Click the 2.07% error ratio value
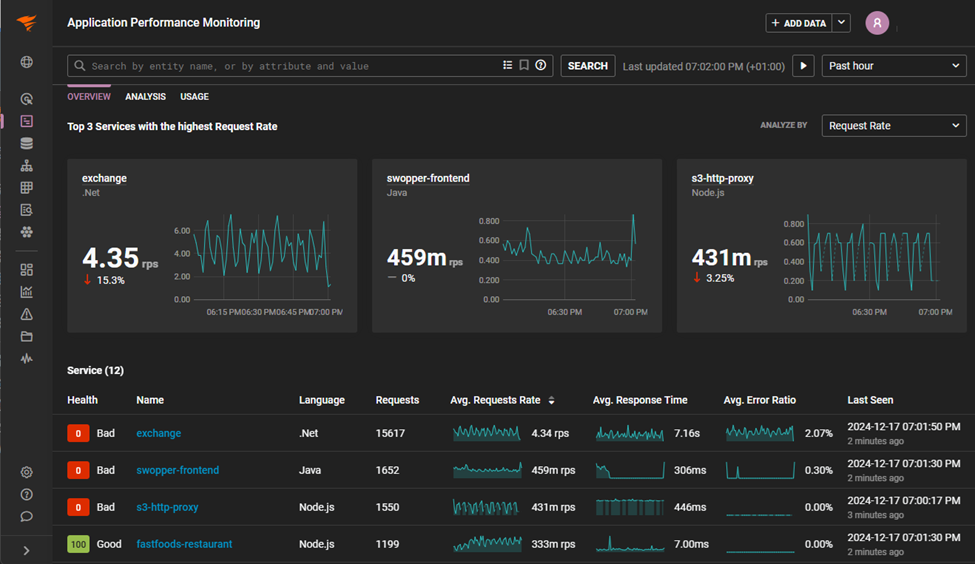The image size is (975, 564). point(818,433)
